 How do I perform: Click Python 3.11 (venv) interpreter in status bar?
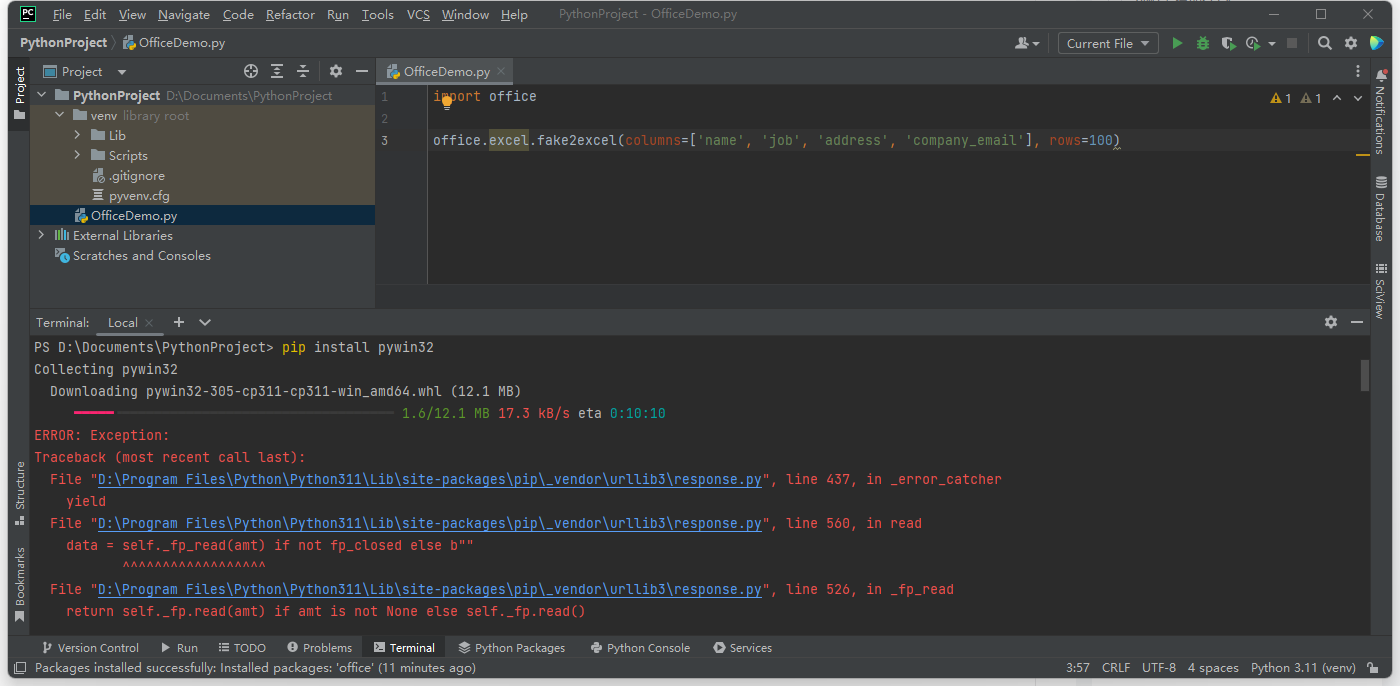[x=1303, y=668]
